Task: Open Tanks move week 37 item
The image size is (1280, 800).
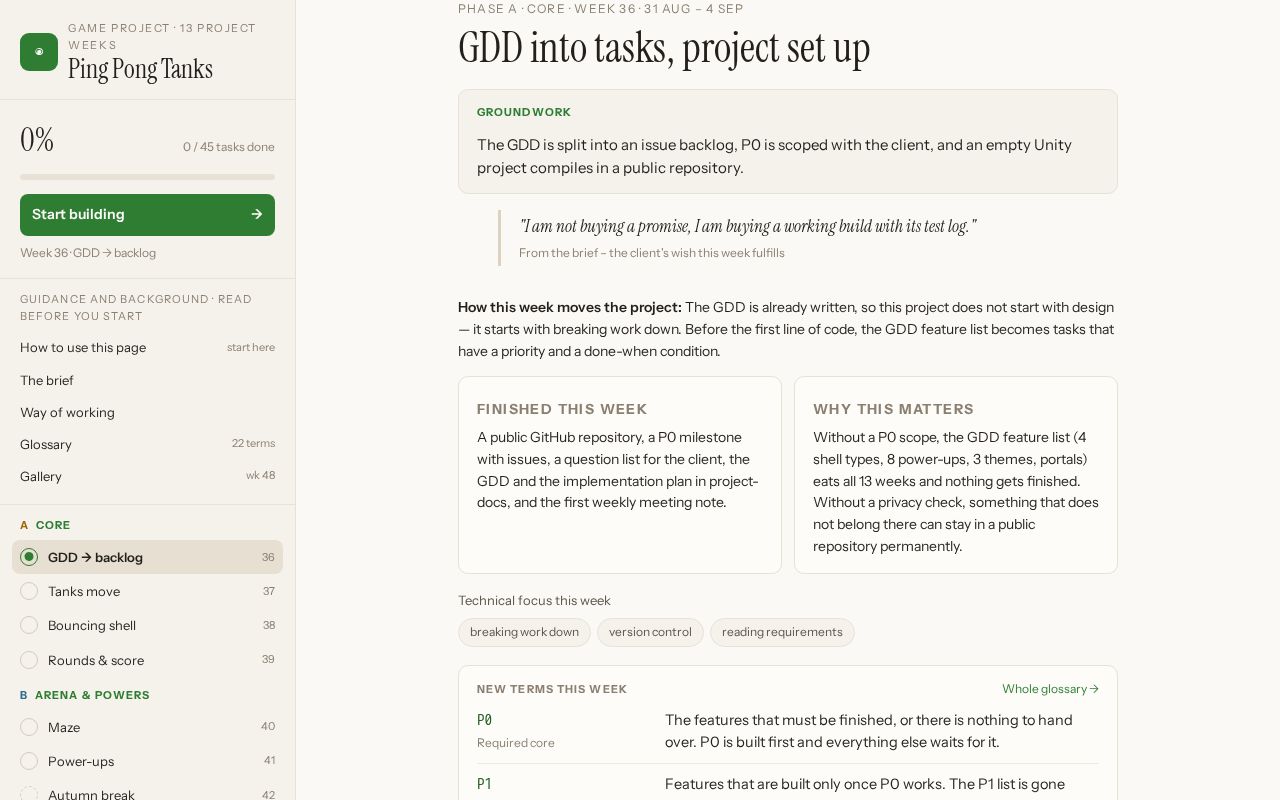Action: (147, 591)
